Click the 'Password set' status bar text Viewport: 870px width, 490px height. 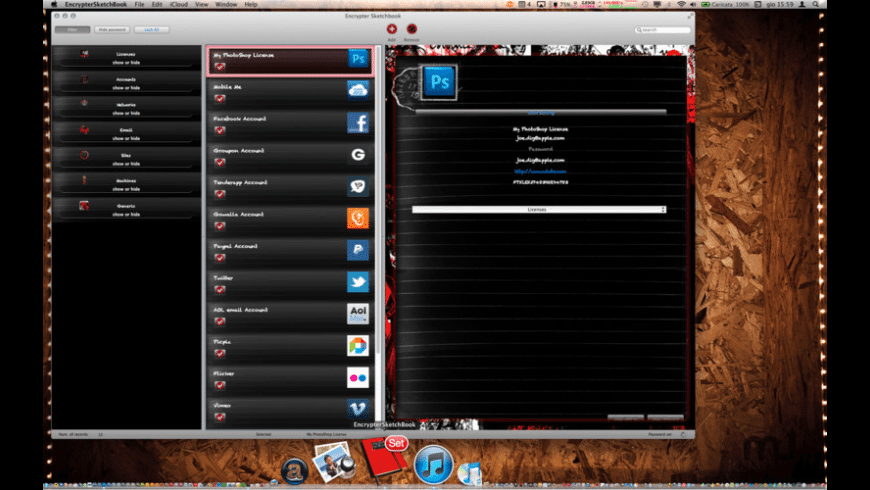pyautogui.click(x=660, y=435)
